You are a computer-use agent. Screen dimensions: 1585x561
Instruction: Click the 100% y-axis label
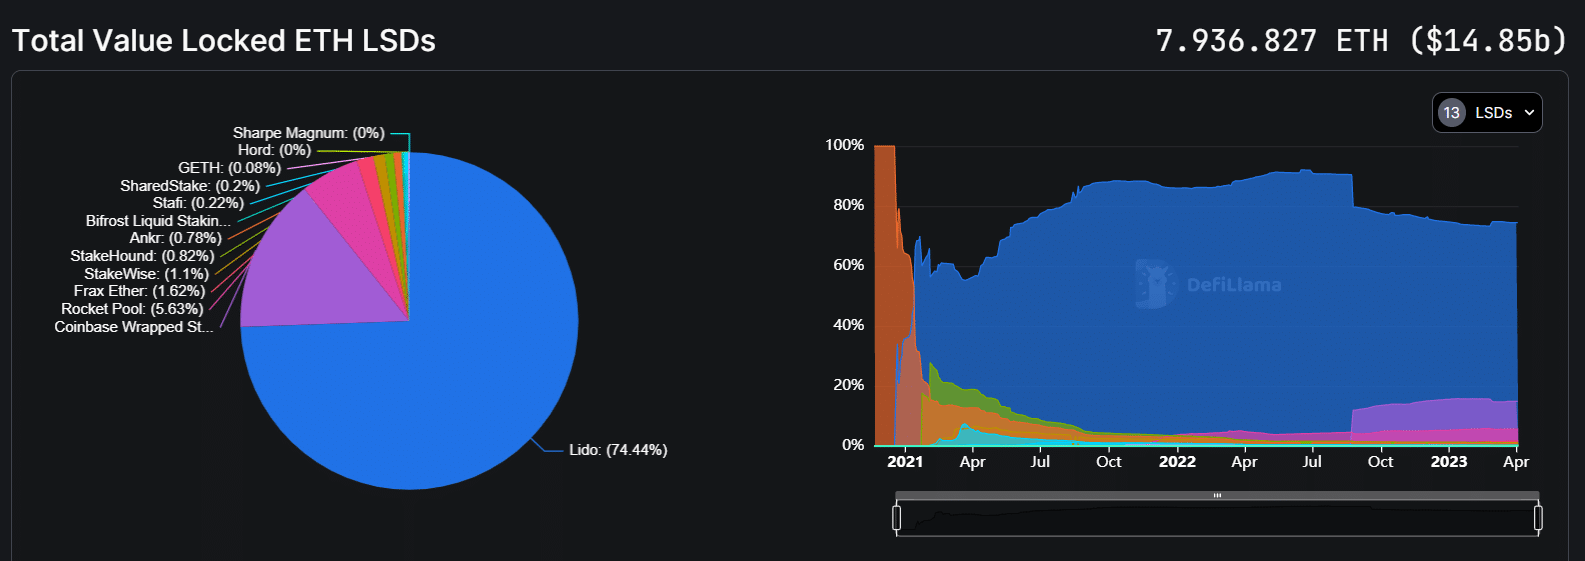tap(844, 145)
